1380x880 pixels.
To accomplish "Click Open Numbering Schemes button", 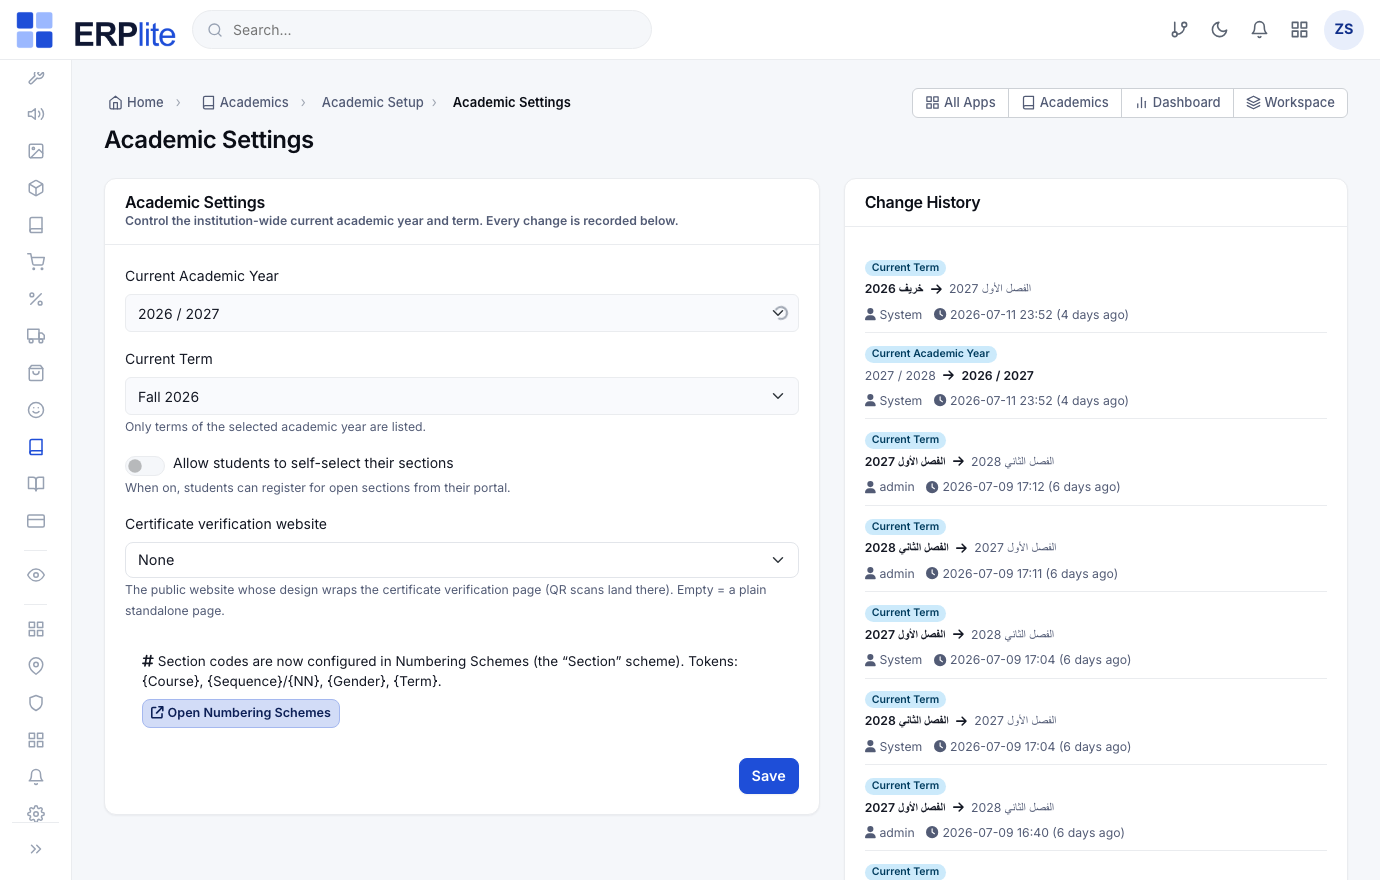I will pyautogui.click(x=241, y=713).
